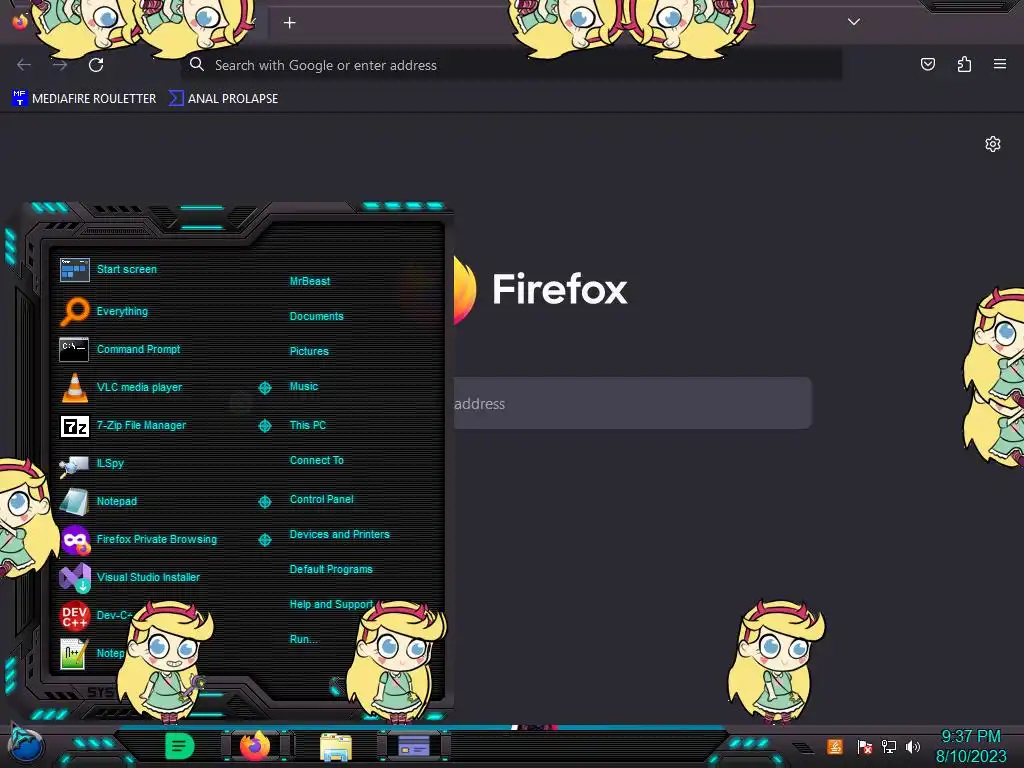The width and height of the screenshot is (1024, 768).
Task: List all tabs dropdown chevron
Action: coord(854,22)
